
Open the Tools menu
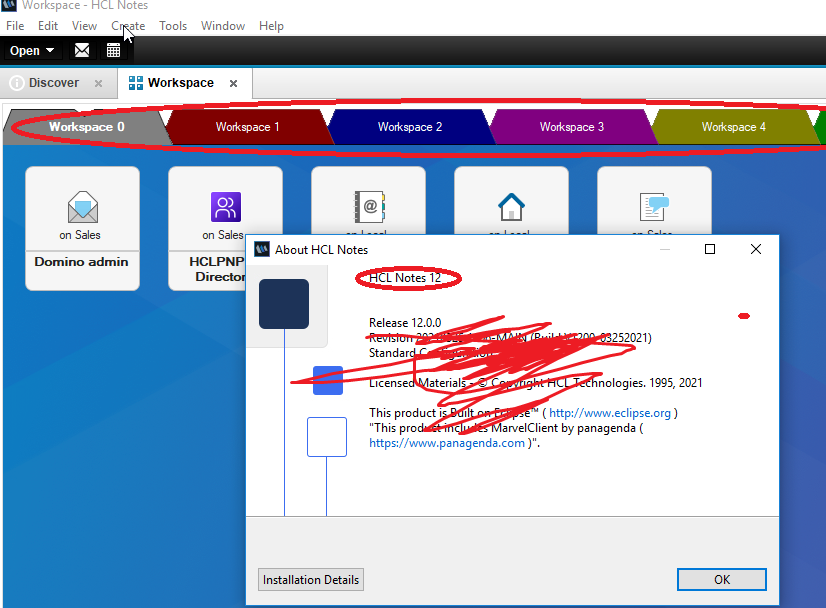pos(173,26)
